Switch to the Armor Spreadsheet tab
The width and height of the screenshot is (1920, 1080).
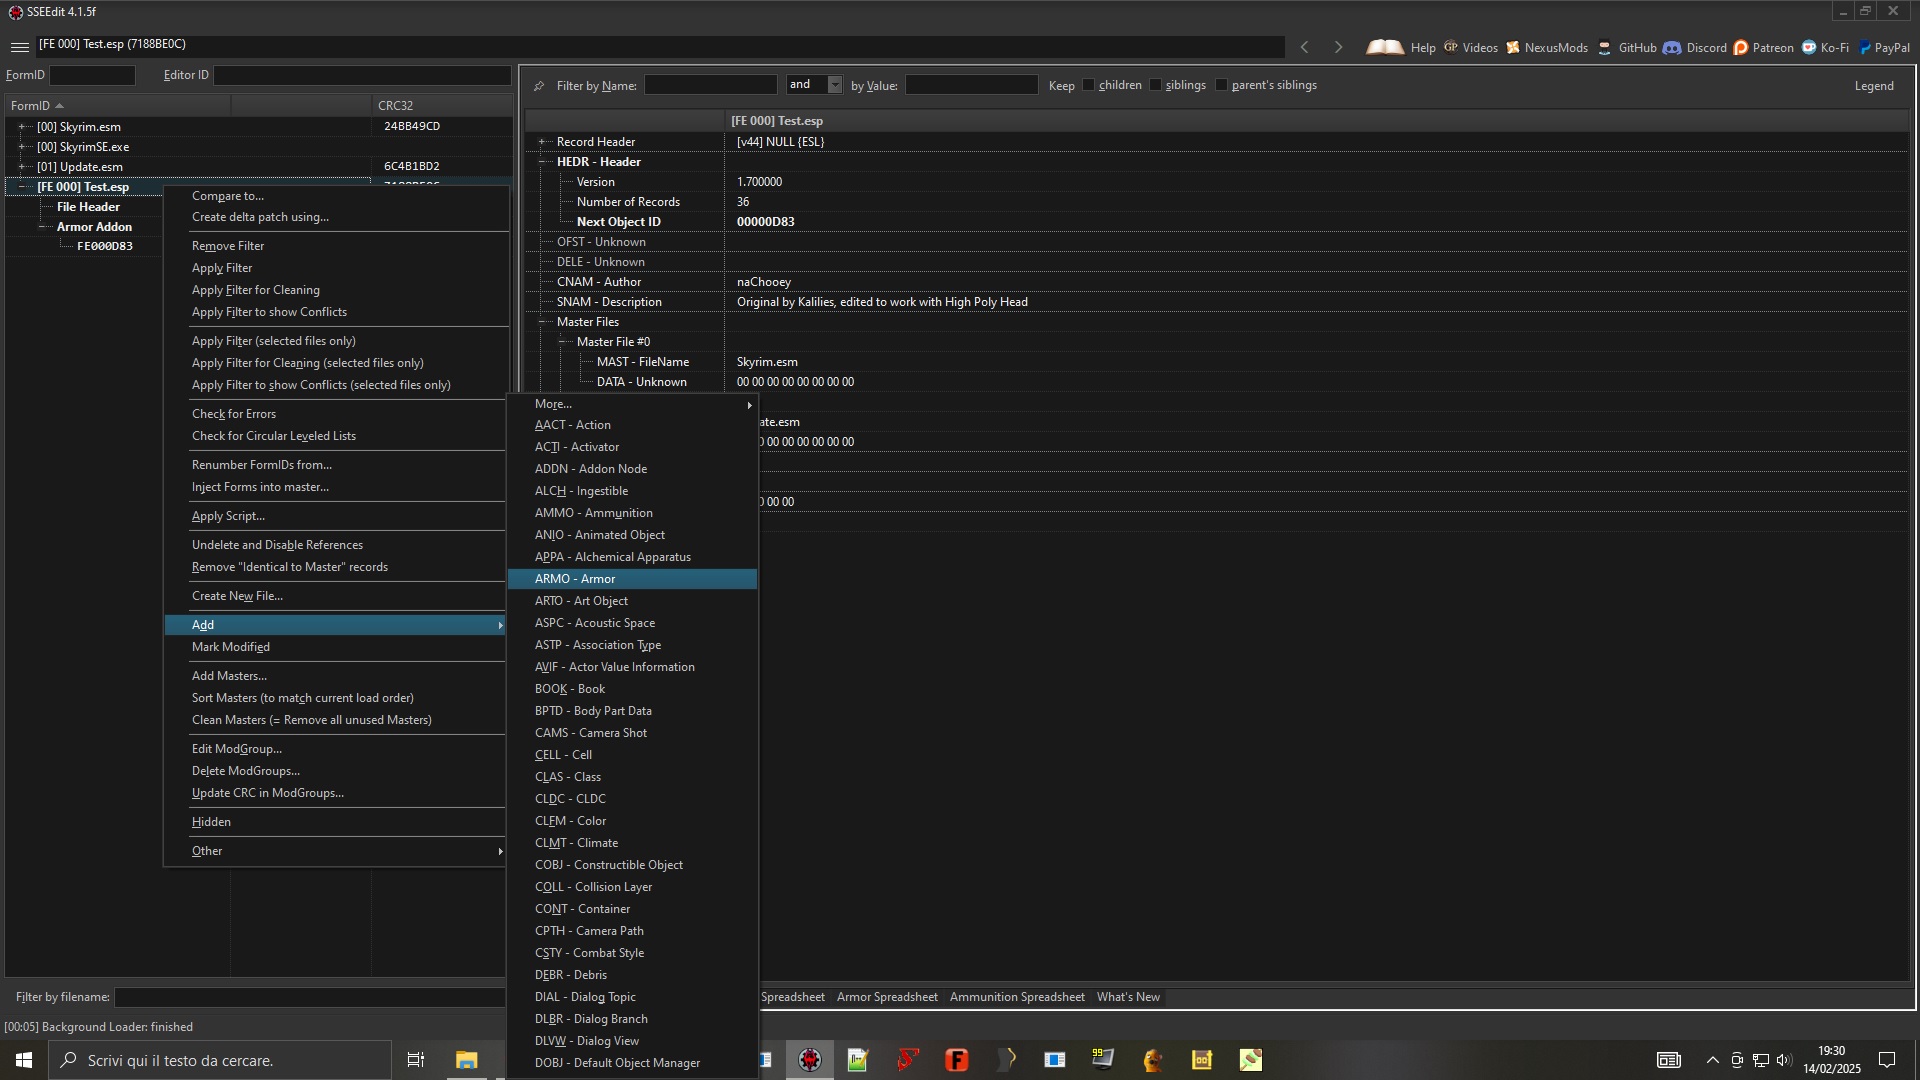tap(887, 997)
